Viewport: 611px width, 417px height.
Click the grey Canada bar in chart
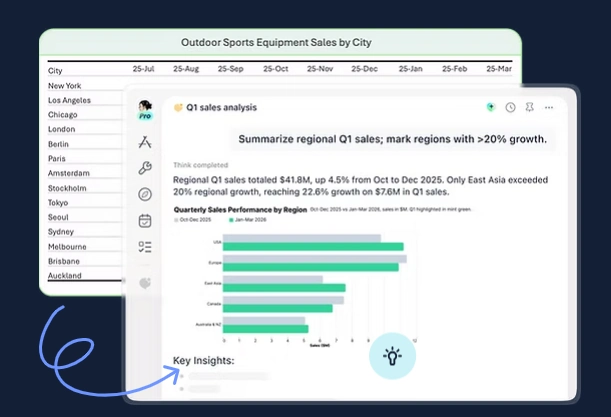[x=283, y=300]
